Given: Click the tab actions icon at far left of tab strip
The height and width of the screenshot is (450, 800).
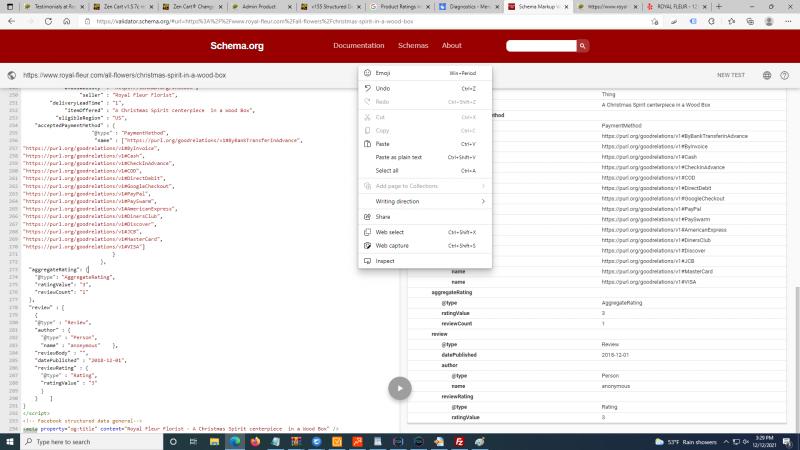Looking at the screenshot, I should (x=10, y=7).
